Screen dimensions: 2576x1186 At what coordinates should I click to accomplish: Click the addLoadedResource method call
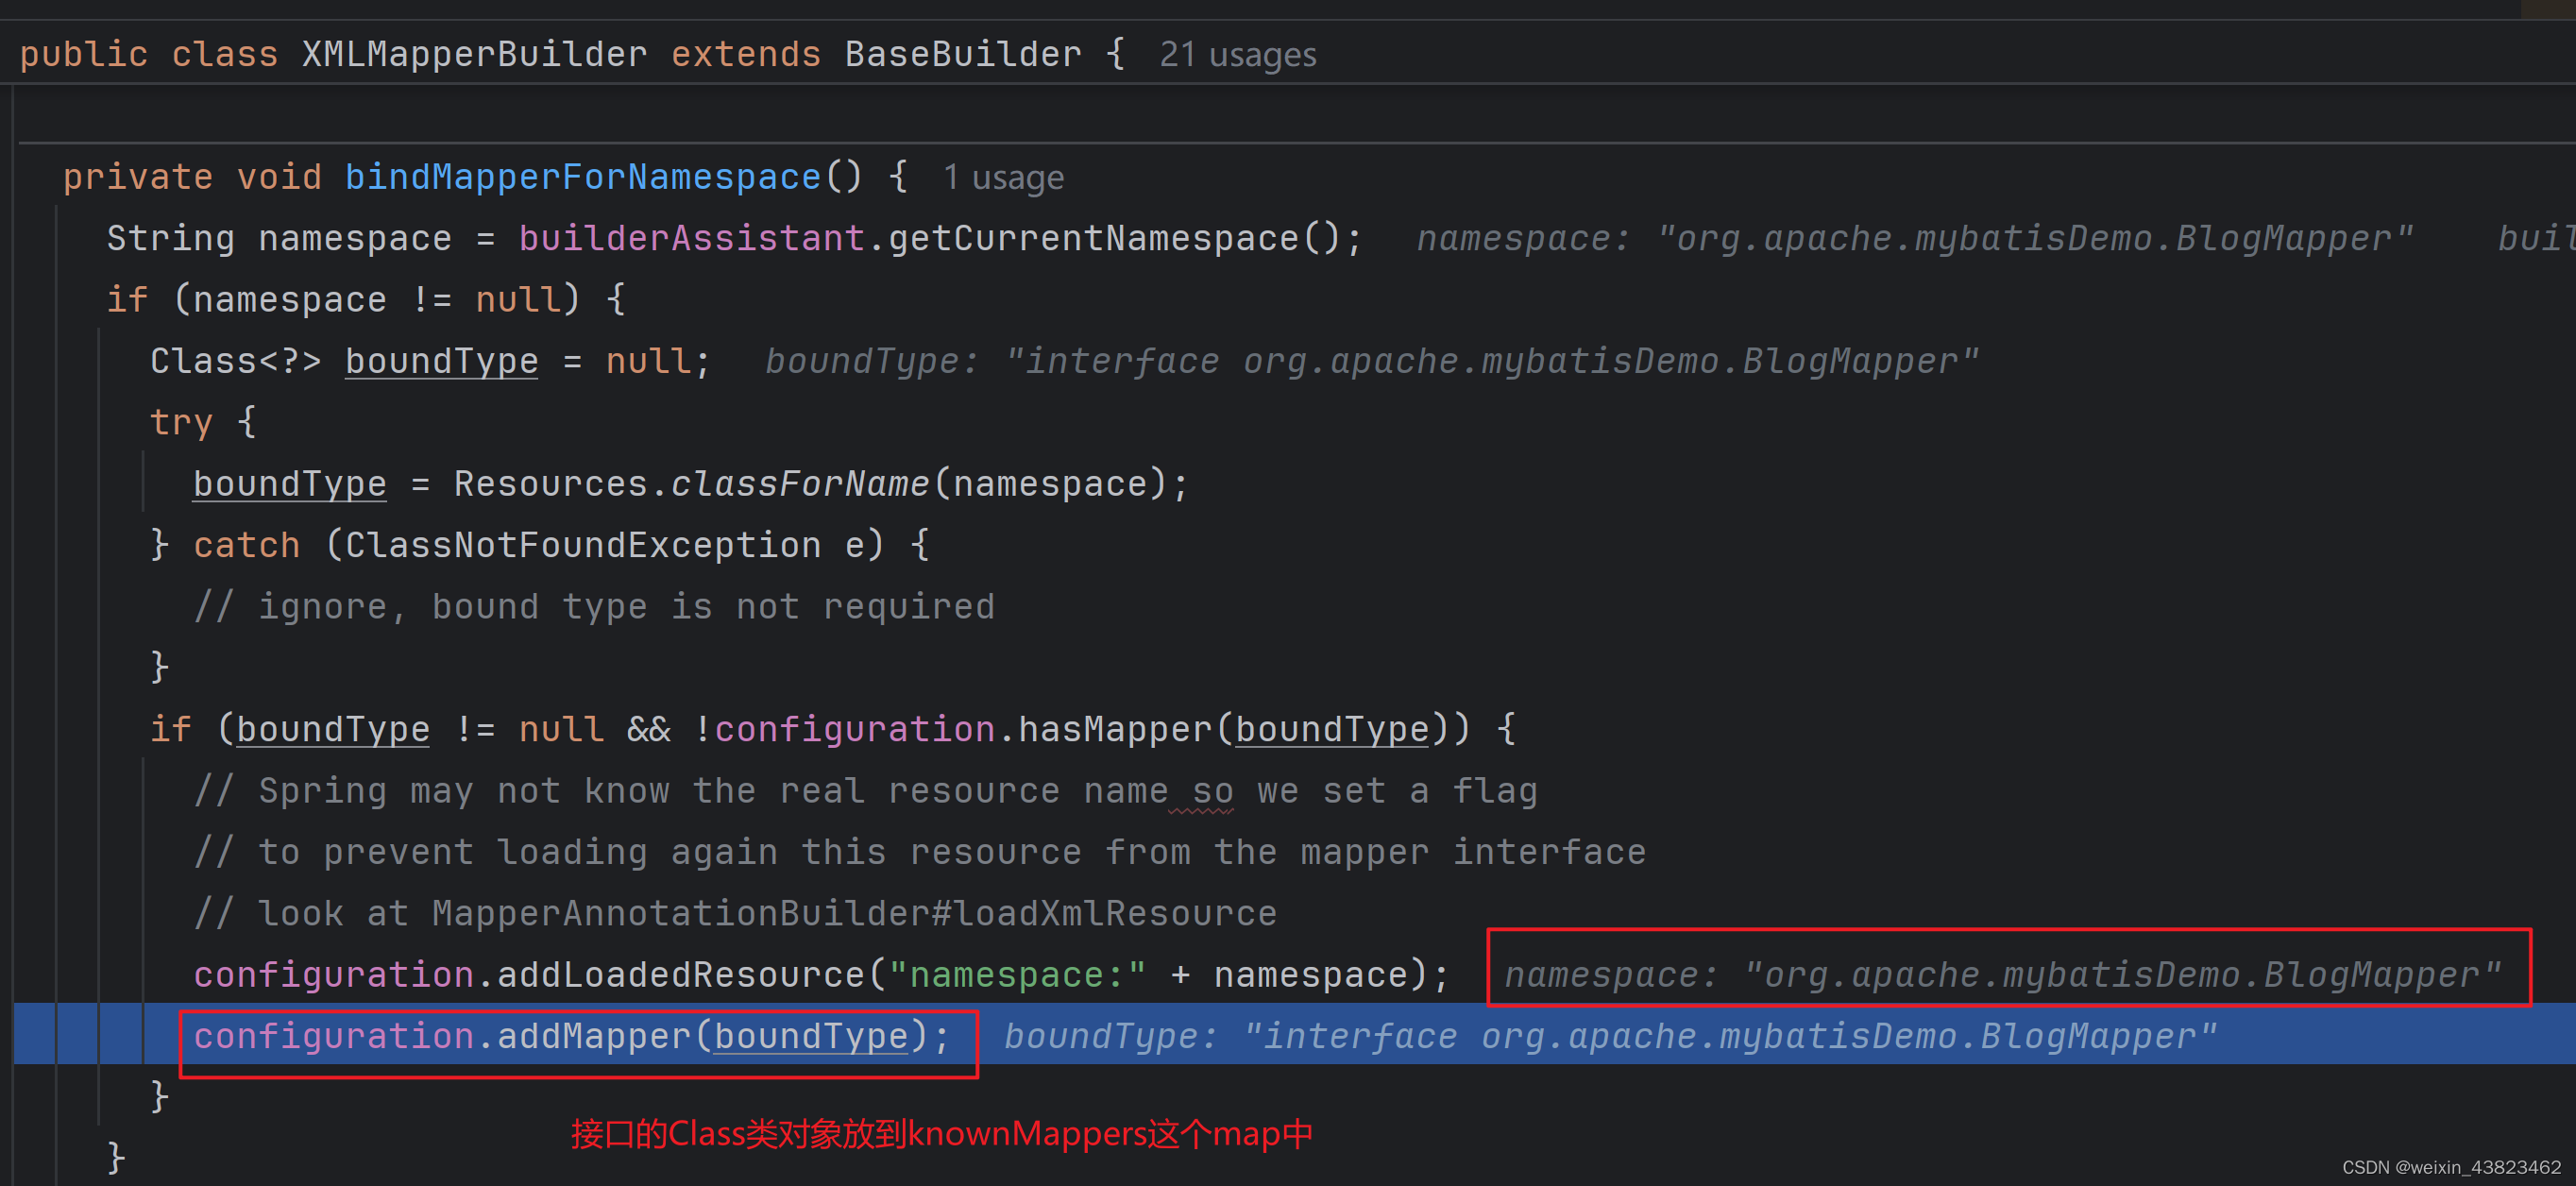point(680,974)
